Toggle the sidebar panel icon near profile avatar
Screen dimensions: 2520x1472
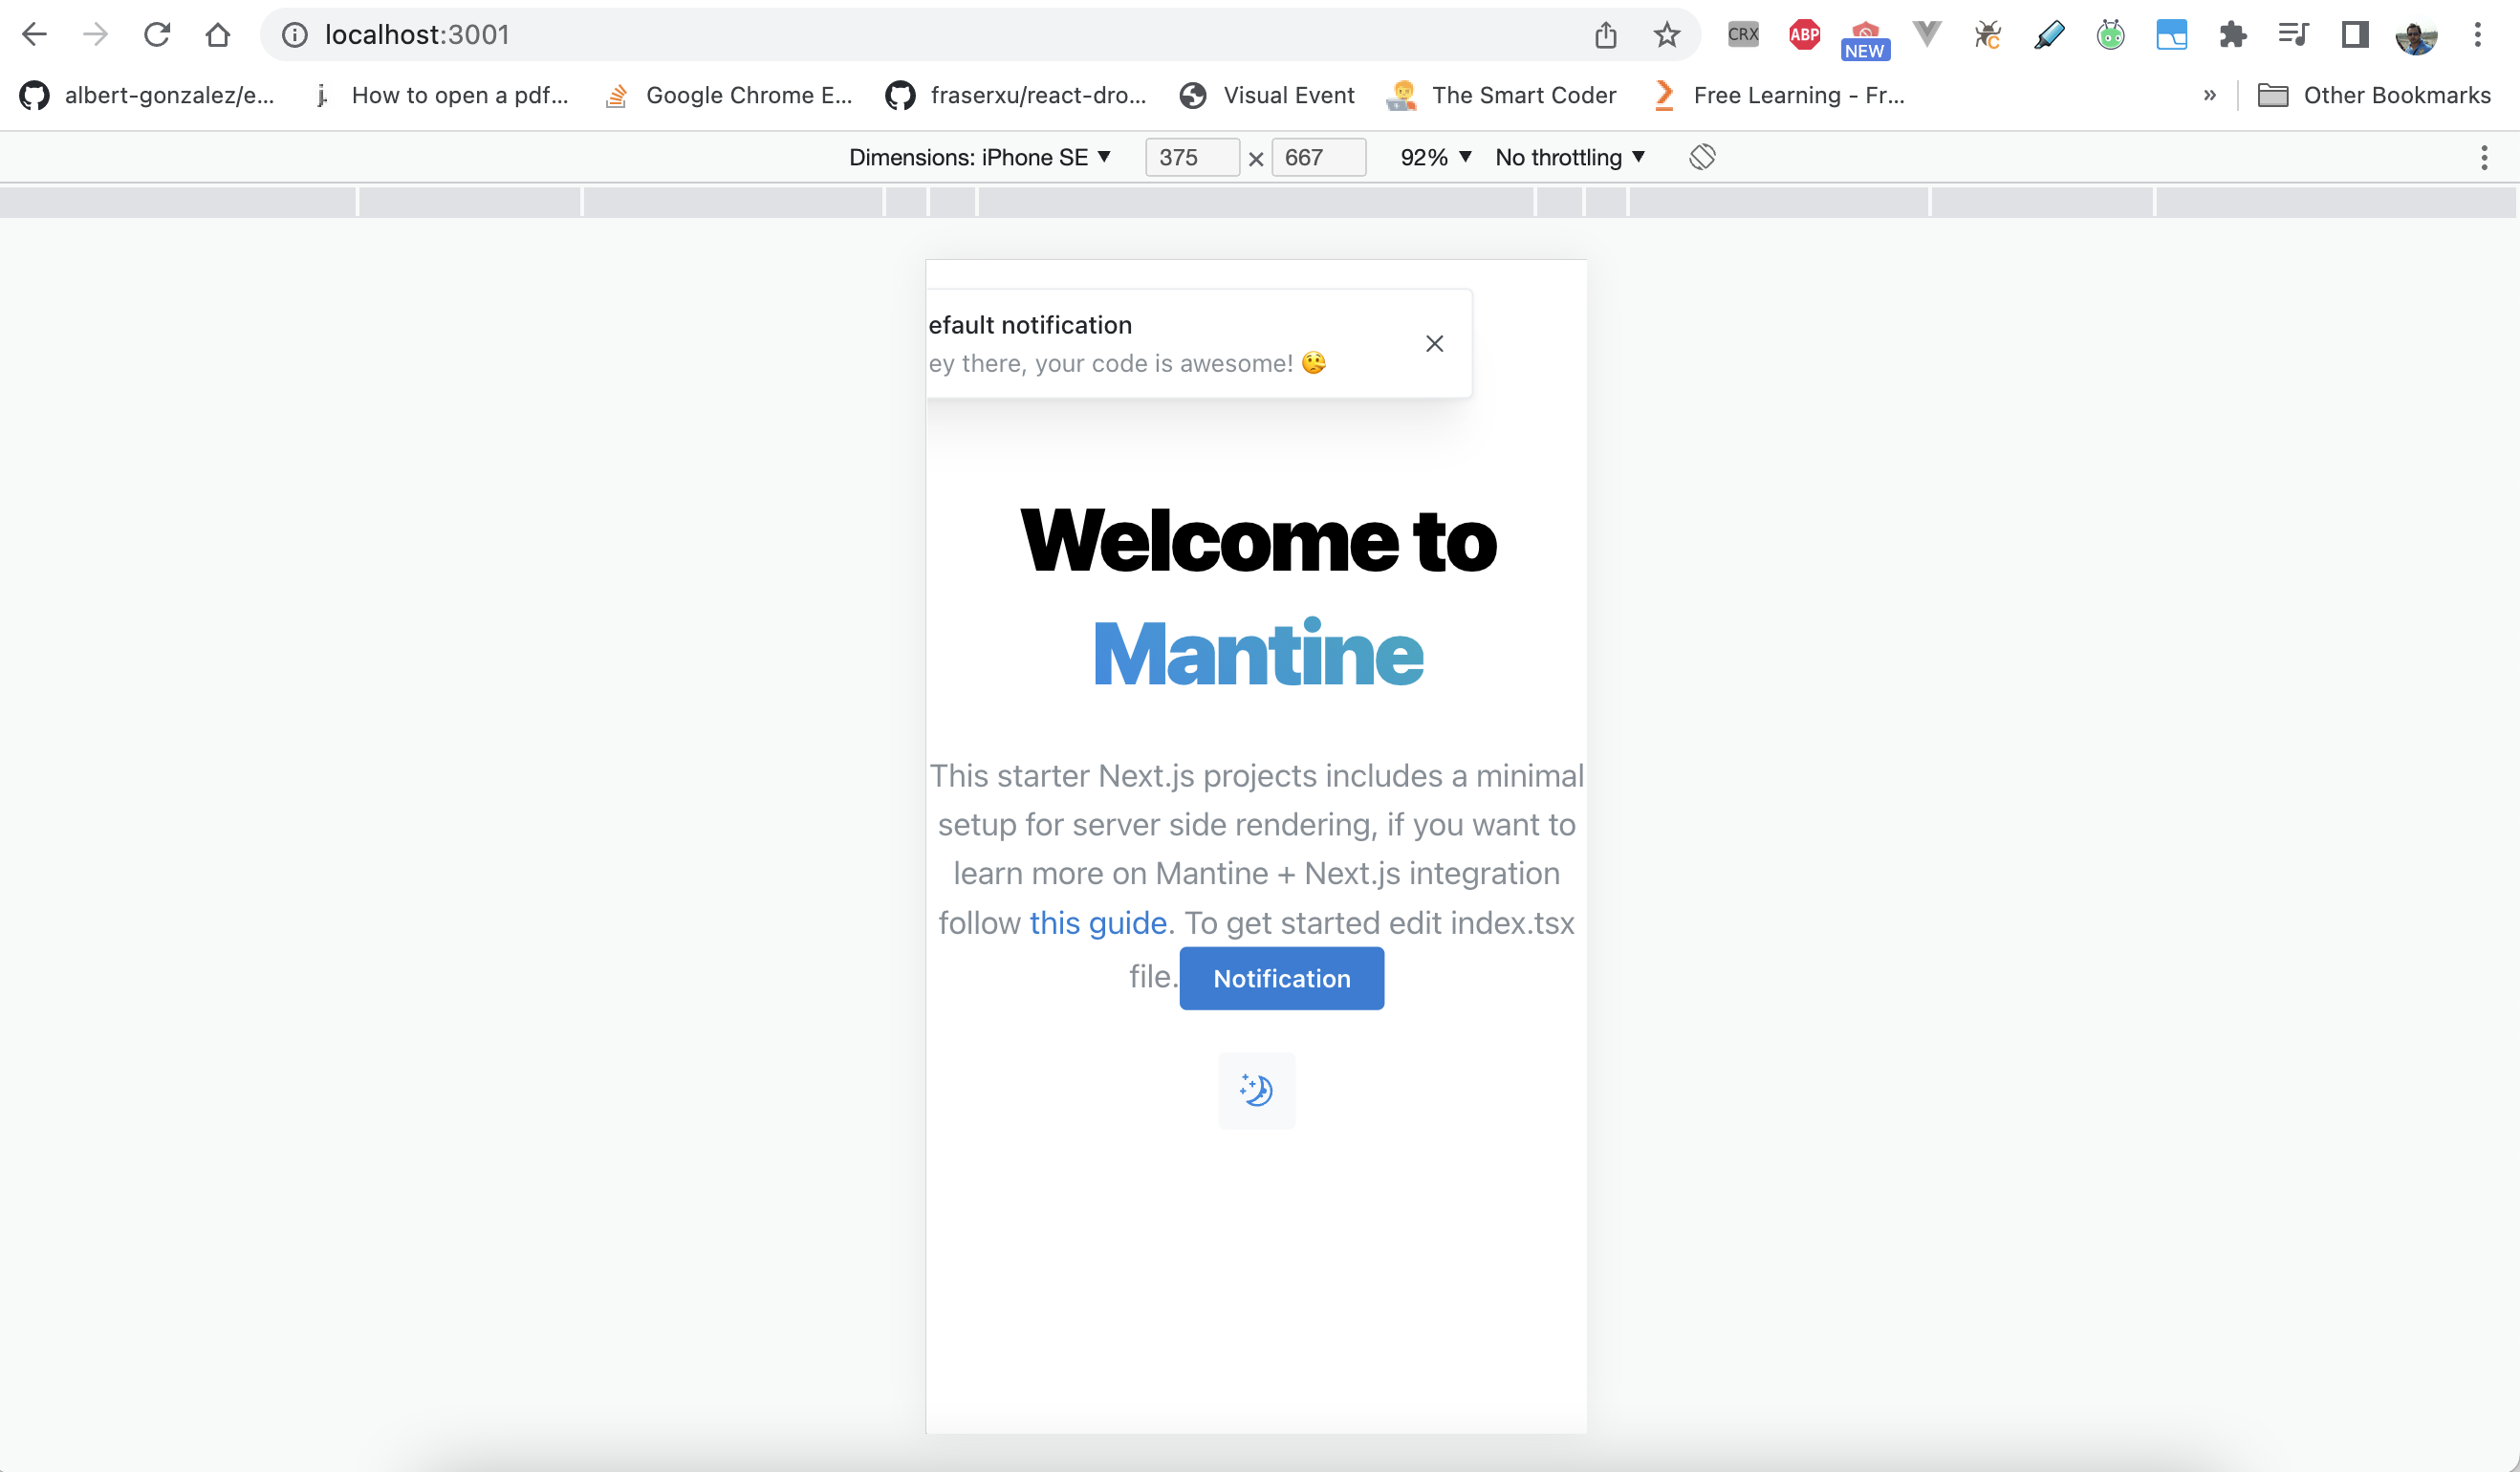tap(2355, 33)
